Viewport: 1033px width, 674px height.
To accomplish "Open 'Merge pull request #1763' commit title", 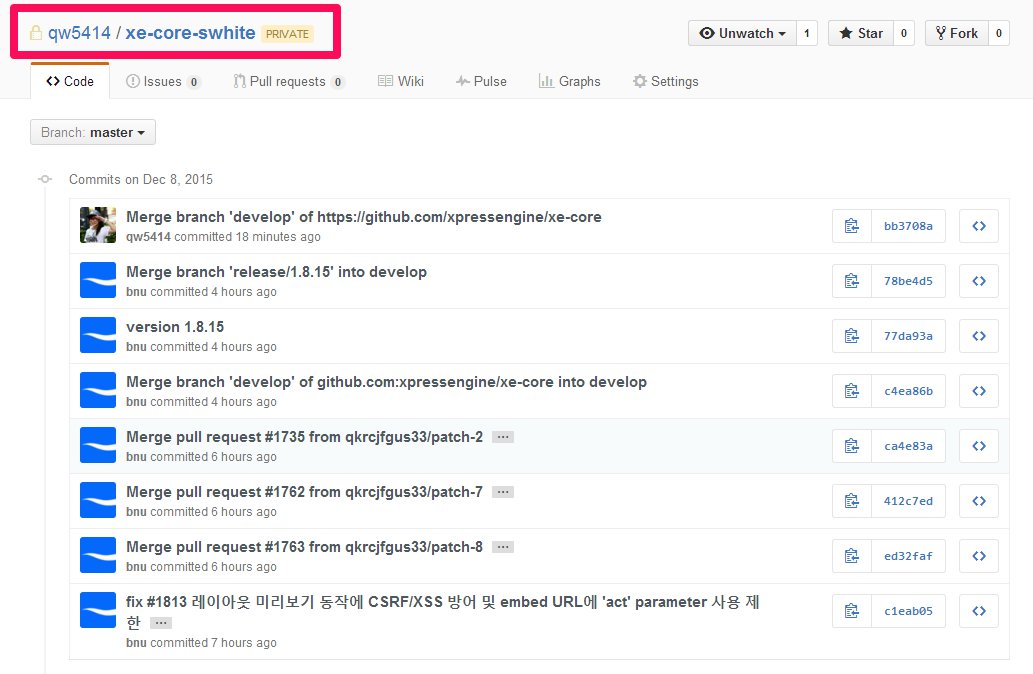I will (304, 547).
